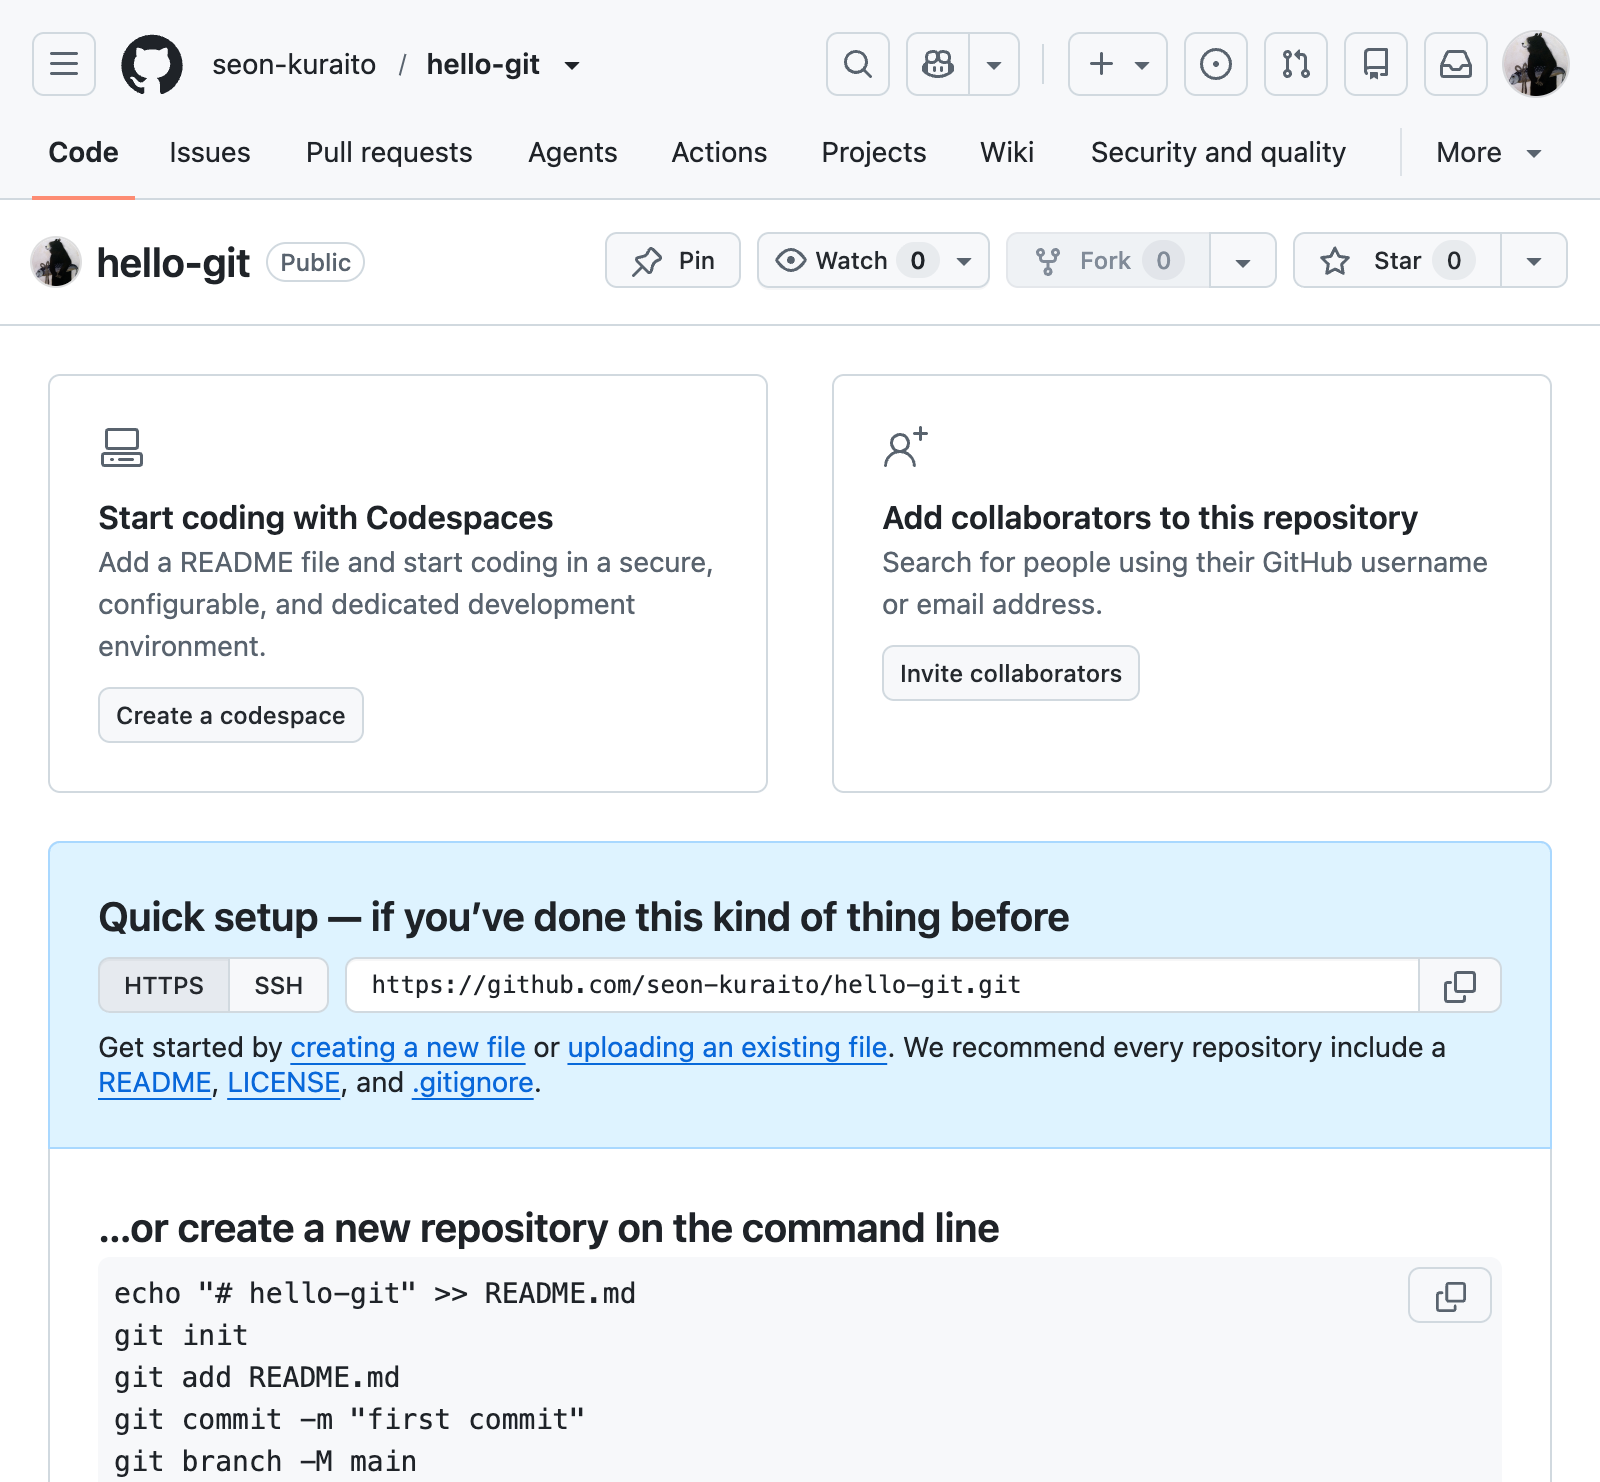Select the SSH clone option
The width and height of the screenshot is (1600, 1482).
279,985
